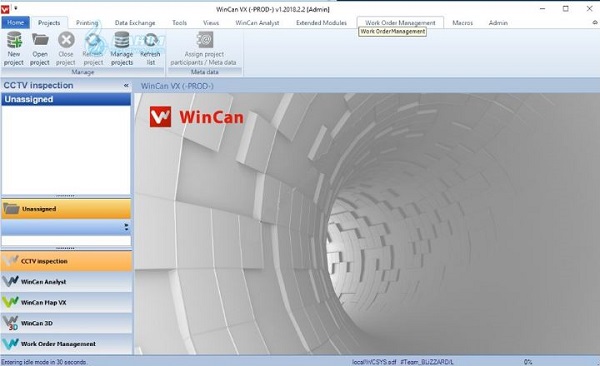Image resolution: width=600 pixels, height=366 pixels.
Task: Maximize the WinCan VX window
Action: tap(566, 9)
